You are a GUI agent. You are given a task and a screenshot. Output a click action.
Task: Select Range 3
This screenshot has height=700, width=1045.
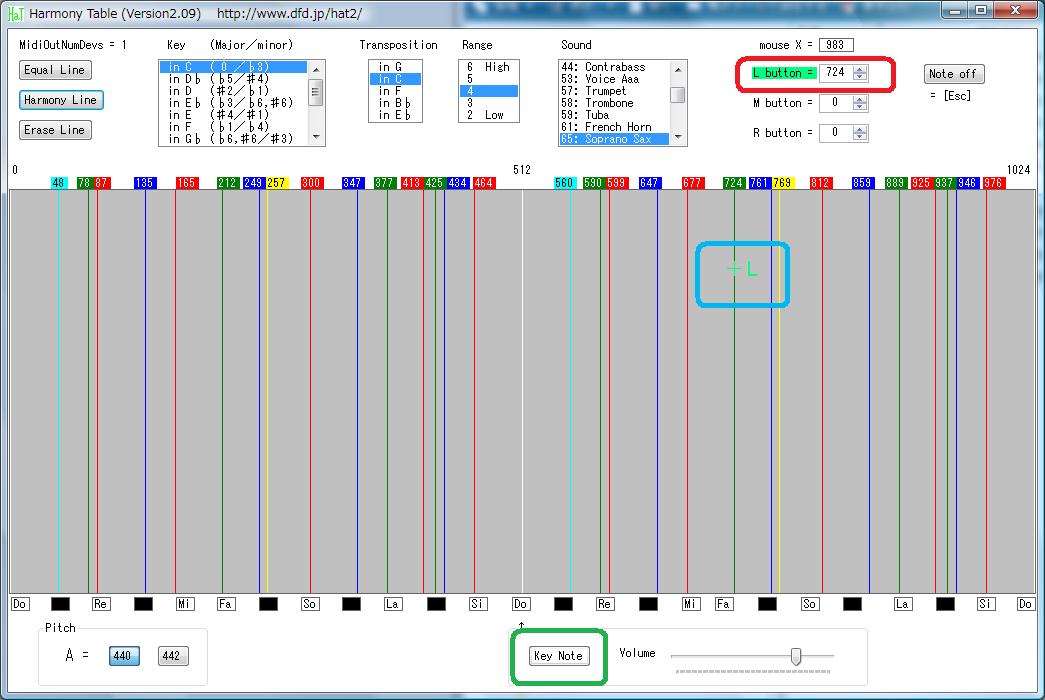coord(489,103)
